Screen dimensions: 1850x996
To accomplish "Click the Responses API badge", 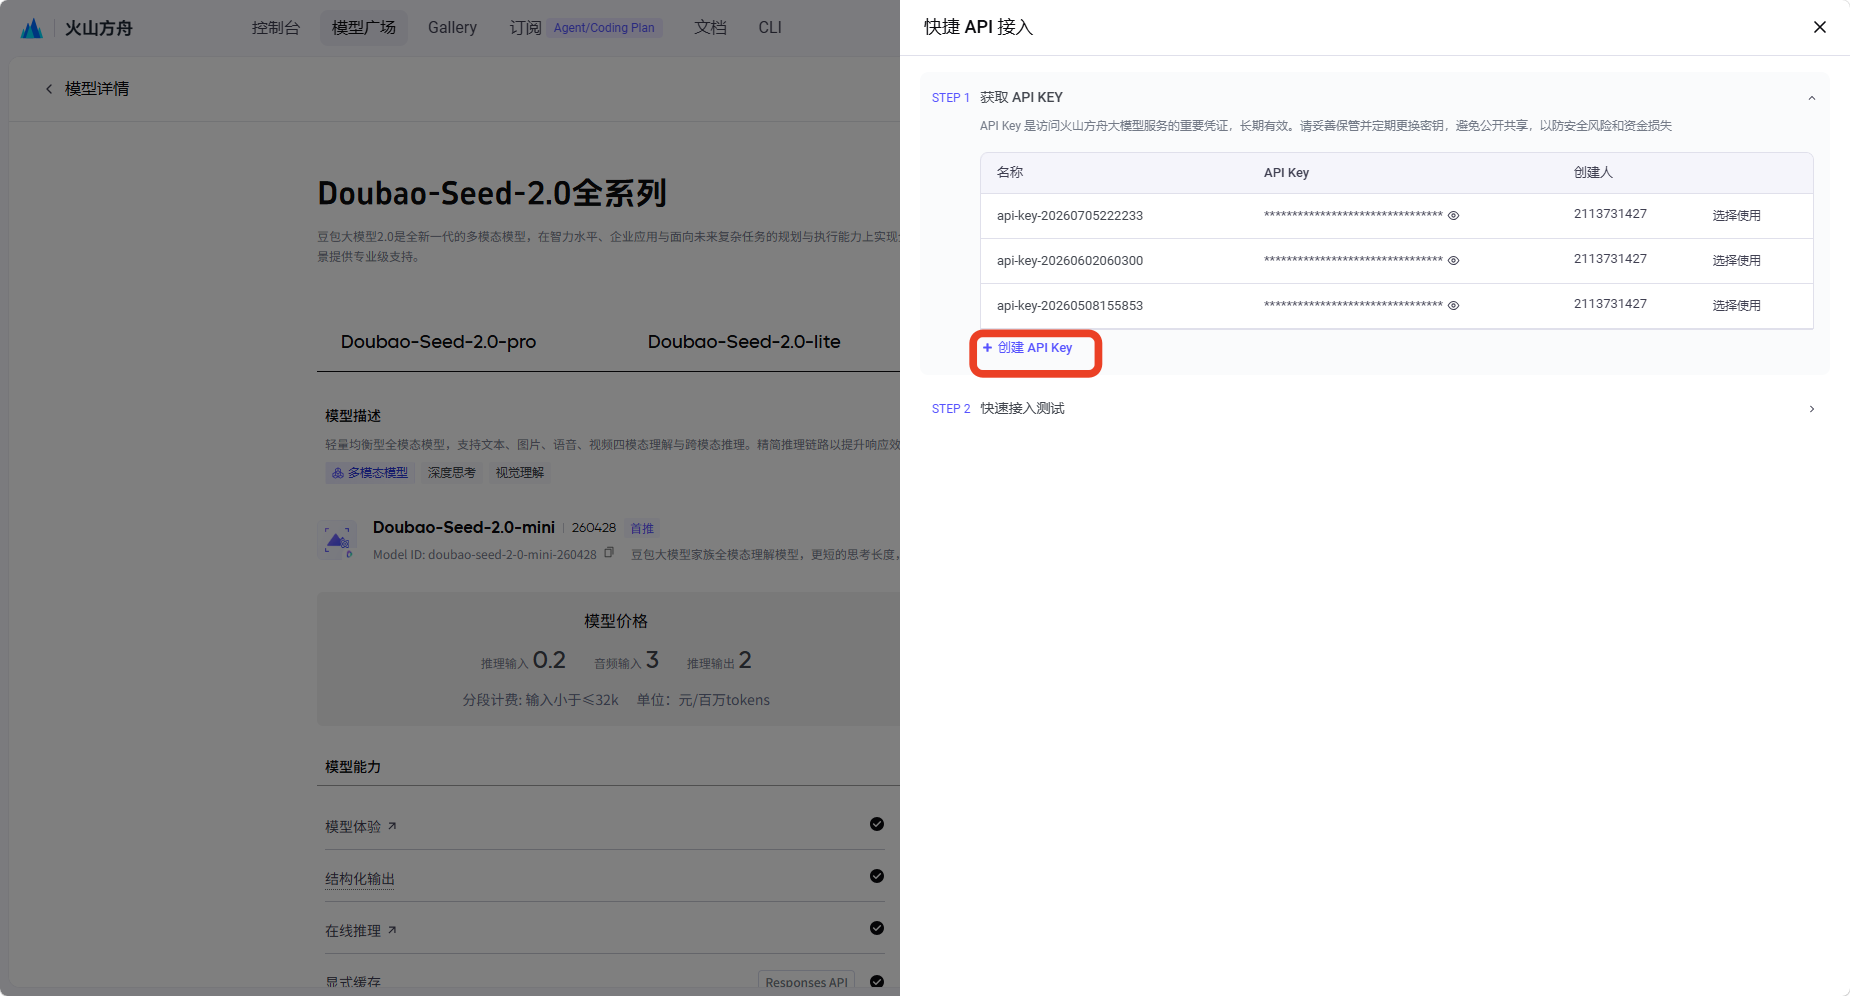I will pos(806,982).
